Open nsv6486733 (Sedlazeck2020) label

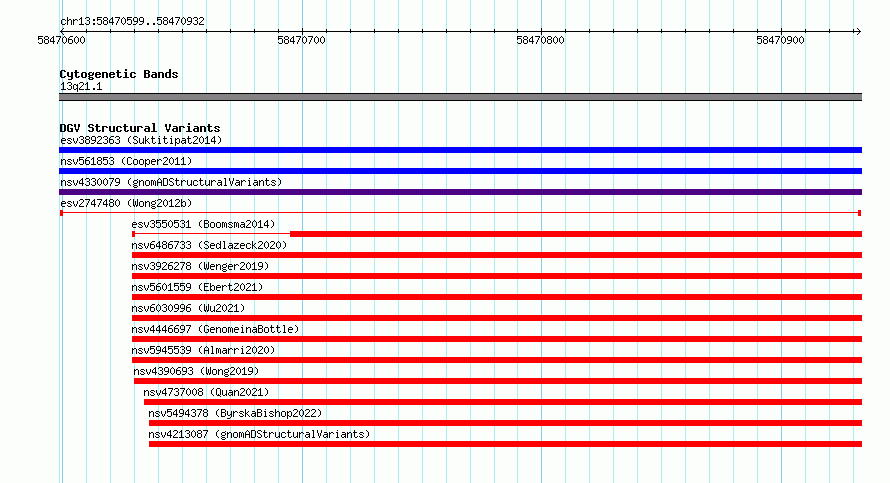(x=209, y=245)
